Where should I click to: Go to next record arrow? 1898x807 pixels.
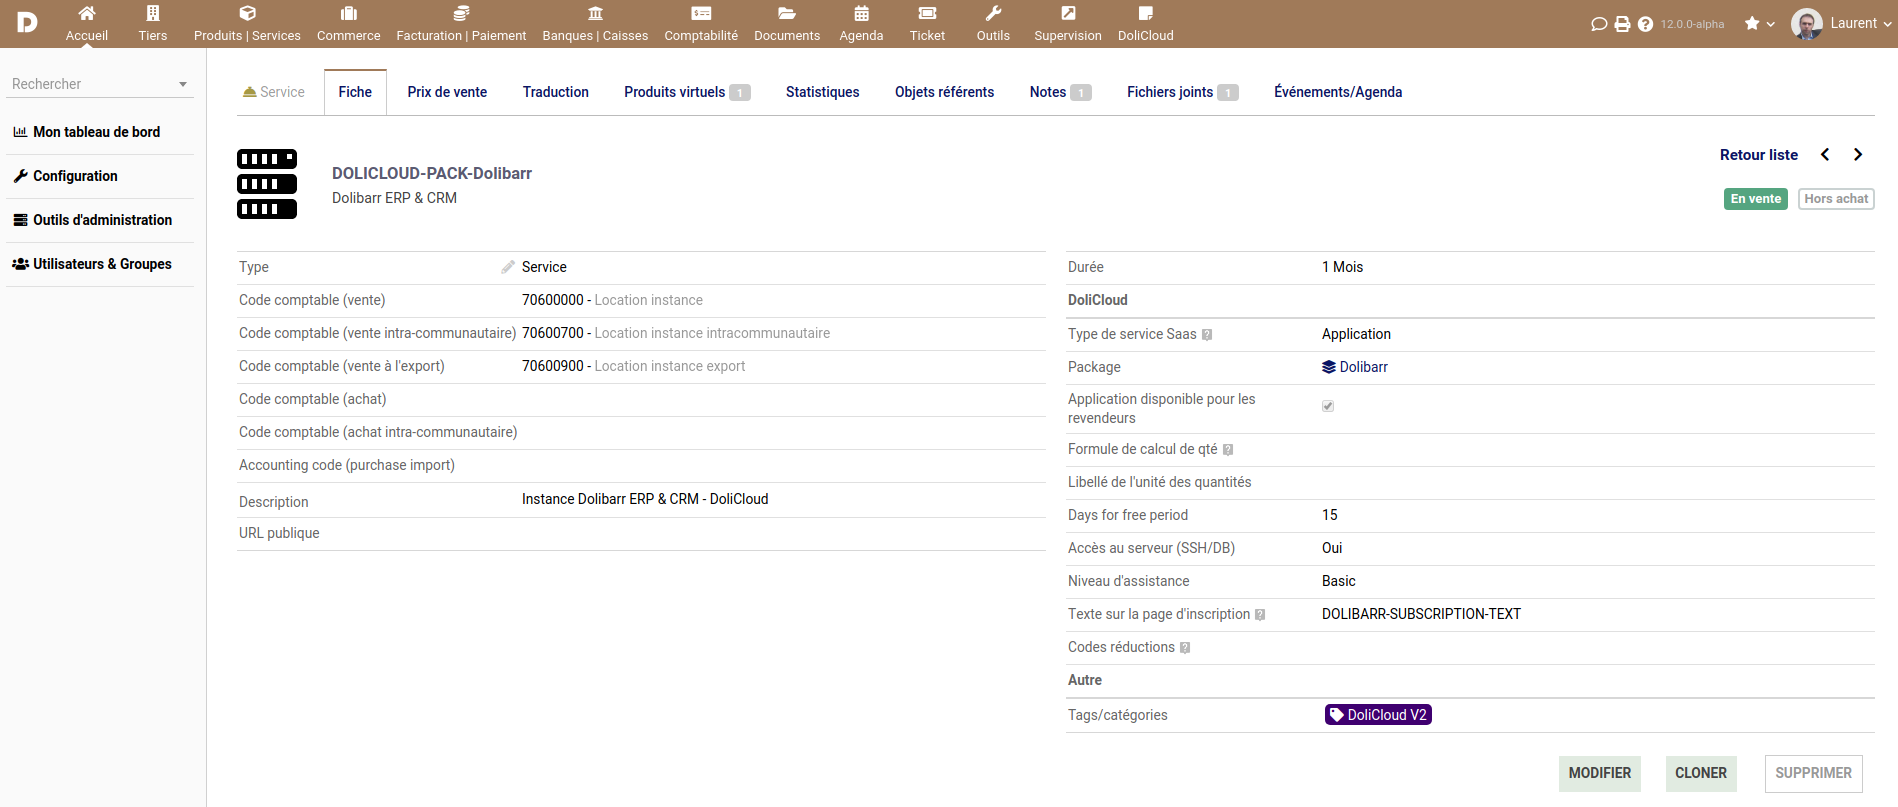point(1858,155)
